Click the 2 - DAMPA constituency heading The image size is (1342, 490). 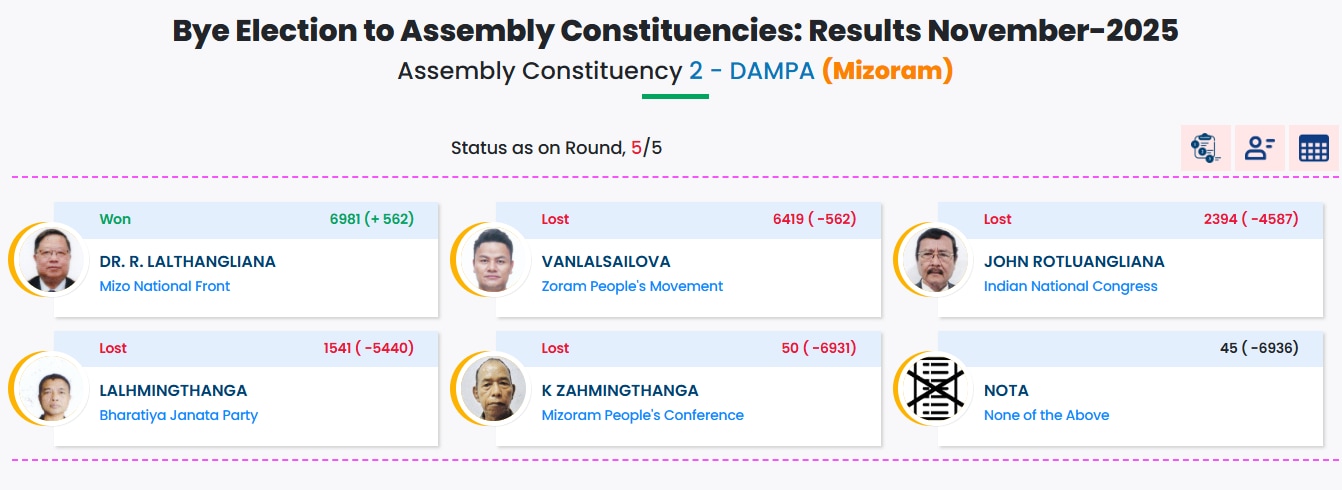click(751, 72)
